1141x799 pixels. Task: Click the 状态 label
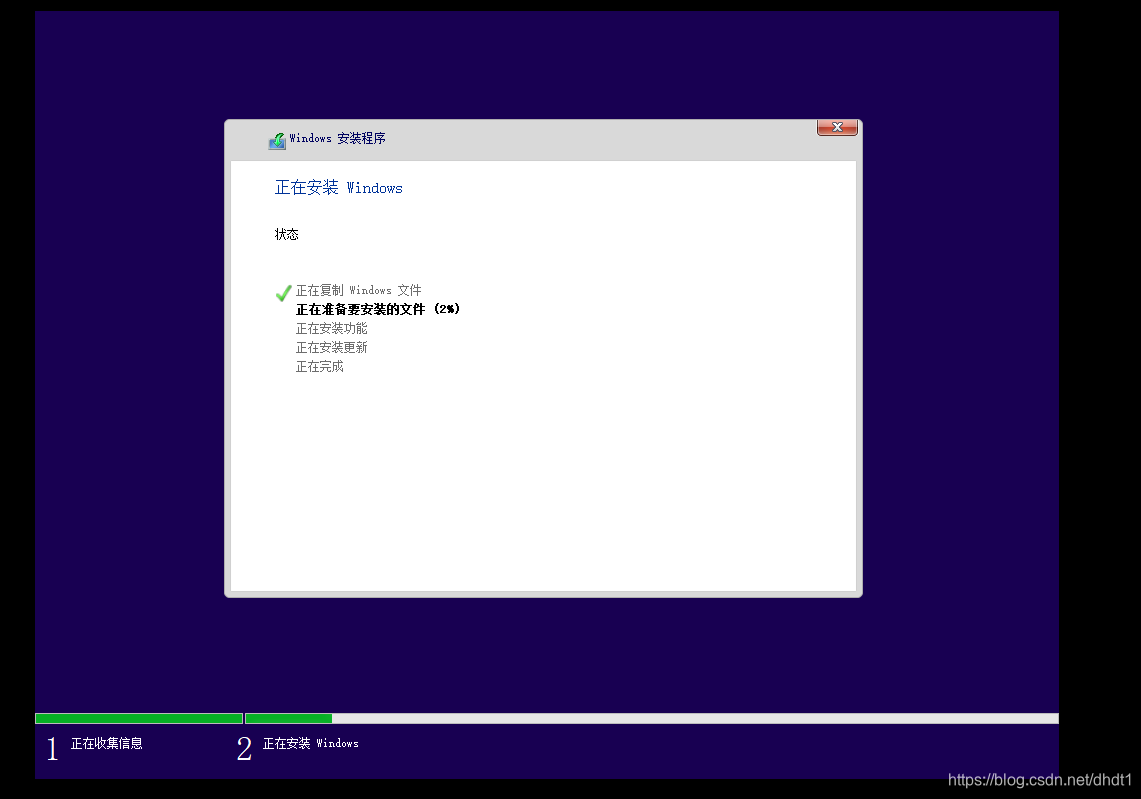tap(287, 234)
